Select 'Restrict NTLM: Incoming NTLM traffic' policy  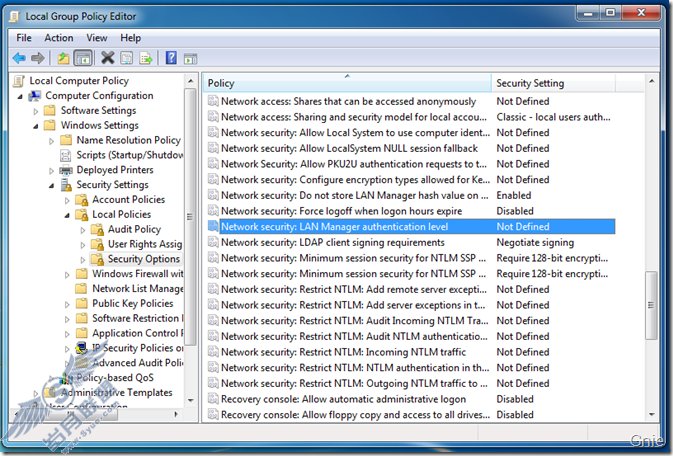(x=343, y=352)
